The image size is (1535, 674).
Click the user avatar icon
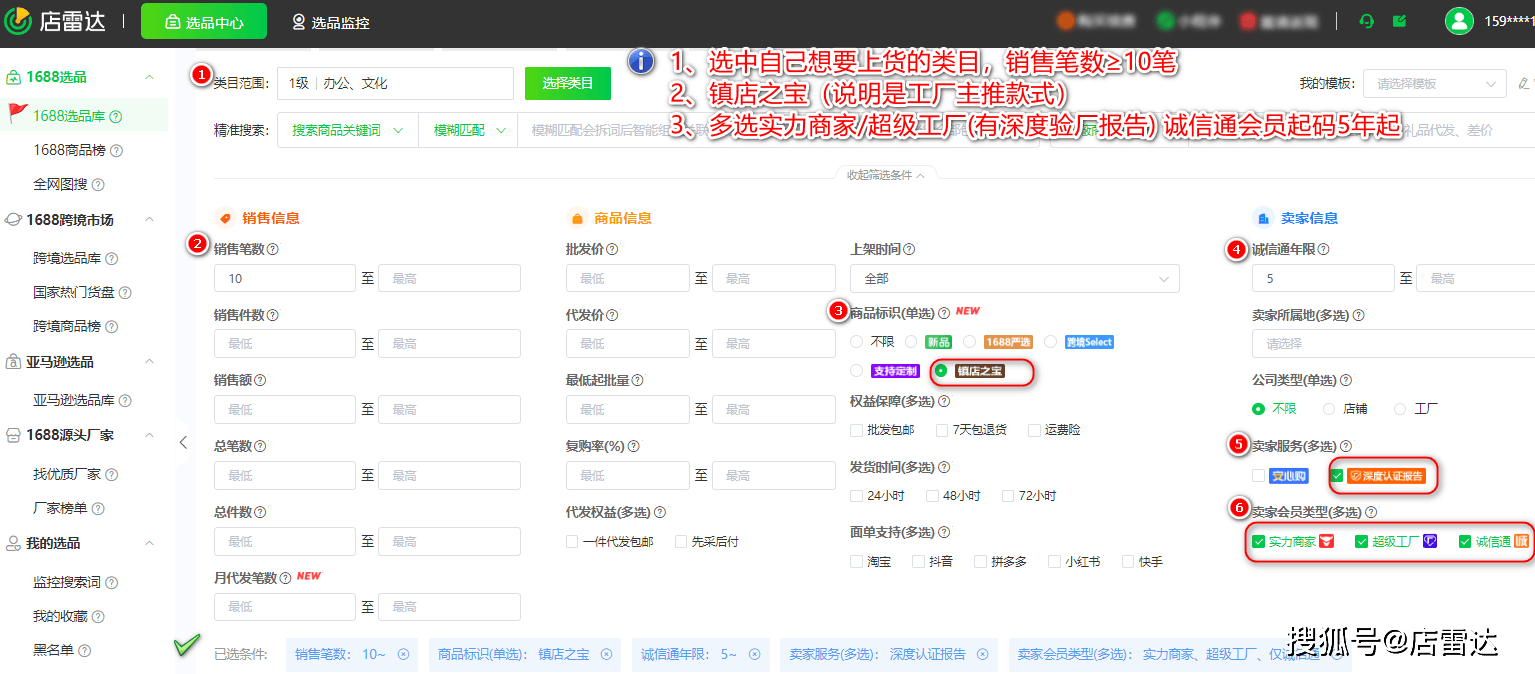pos(1459,21)
